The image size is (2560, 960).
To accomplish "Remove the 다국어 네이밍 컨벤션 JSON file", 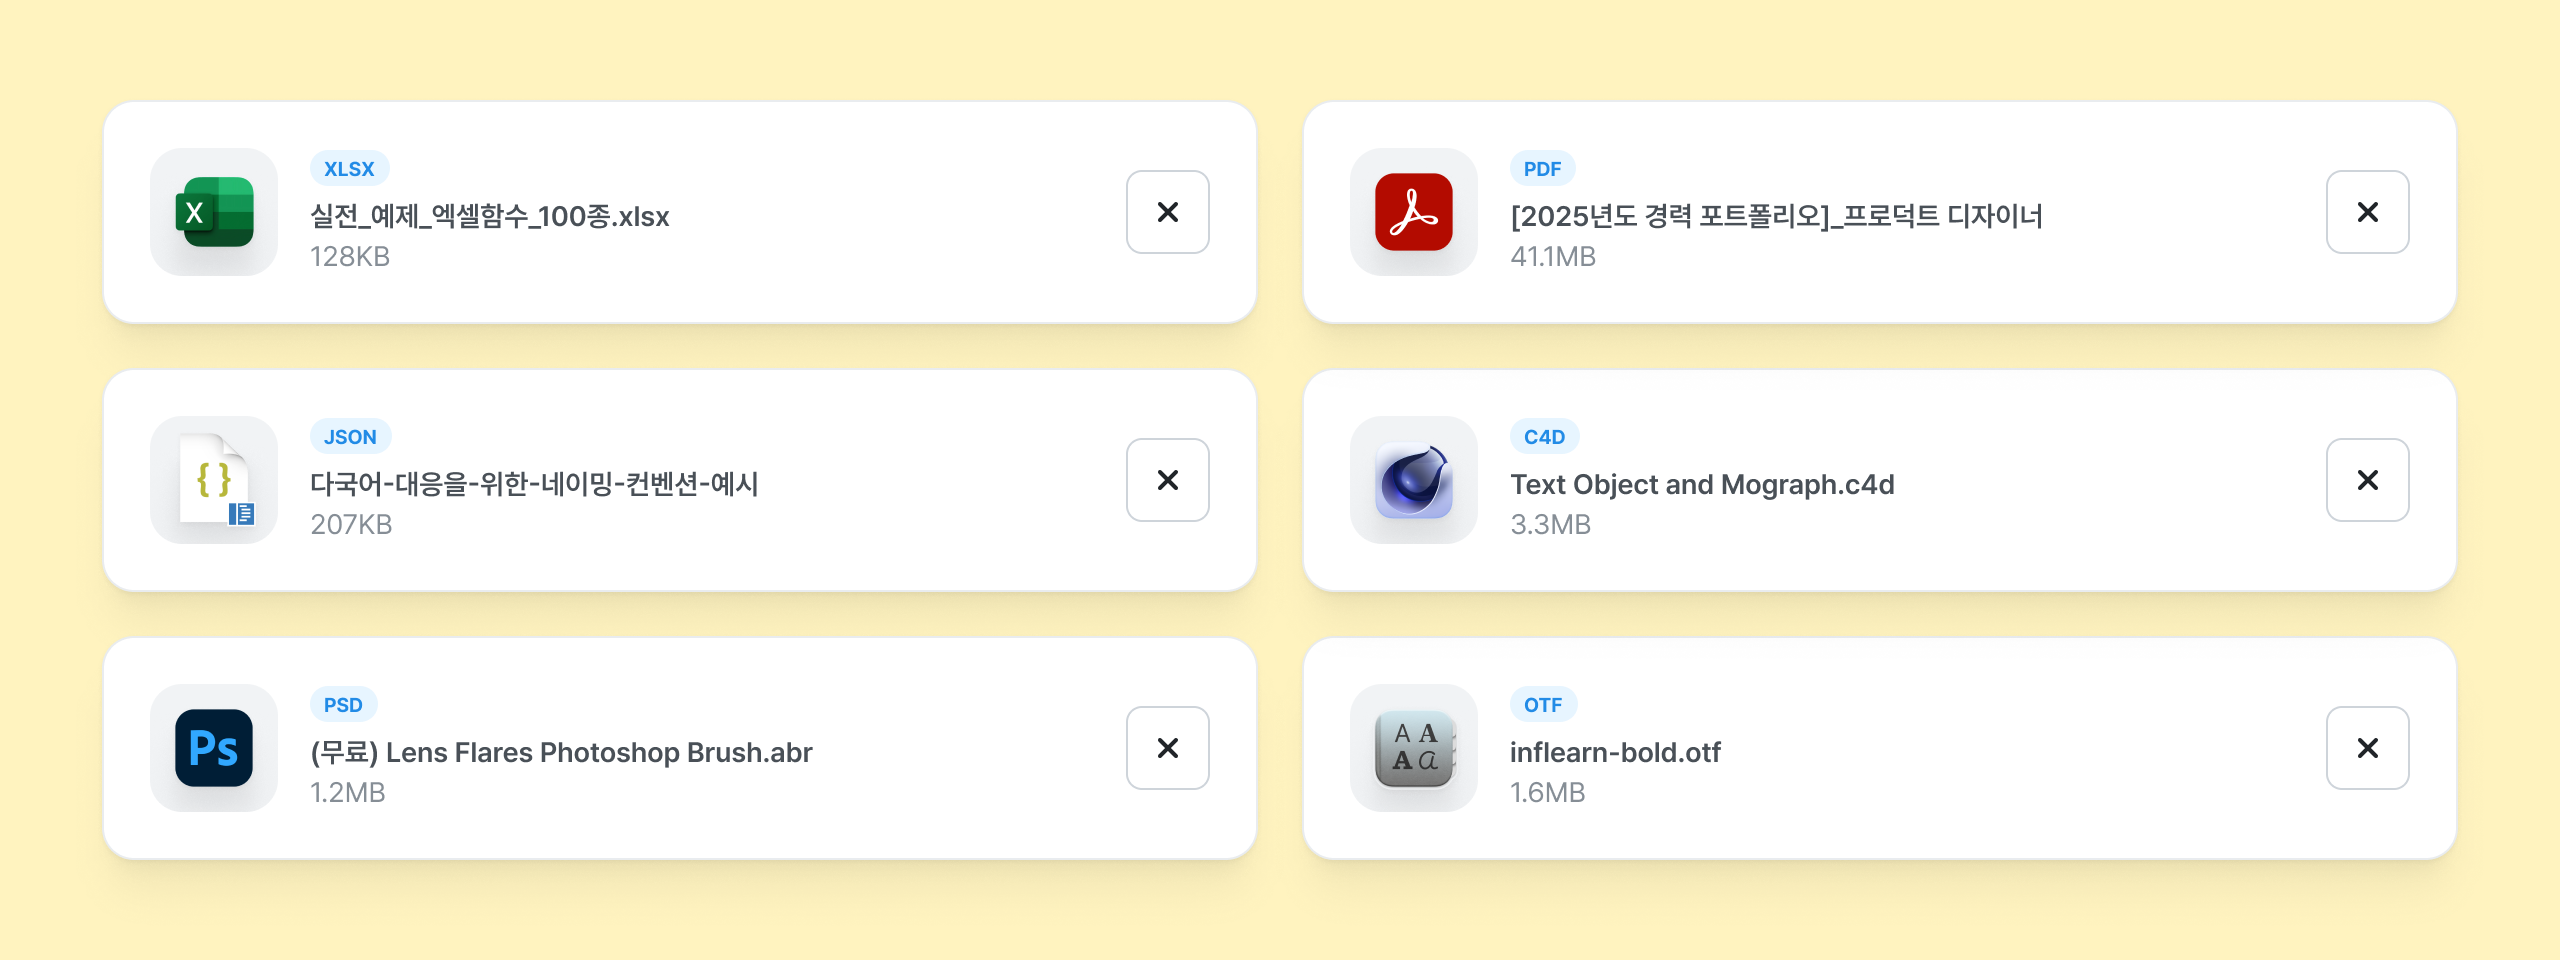I will (x=1168, y=480).
